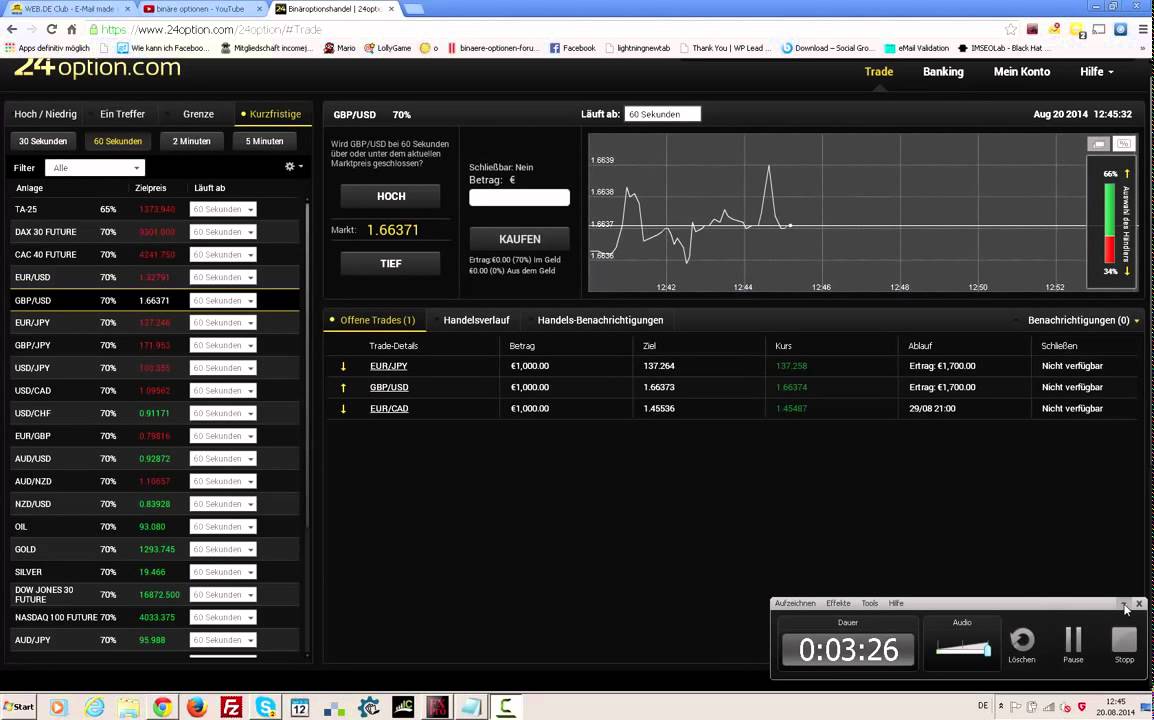The width and height of the screenshot is (1154, 720).
Task: Open Handels-Benachrichtigungen tab
Action: [x=601, y=320]
